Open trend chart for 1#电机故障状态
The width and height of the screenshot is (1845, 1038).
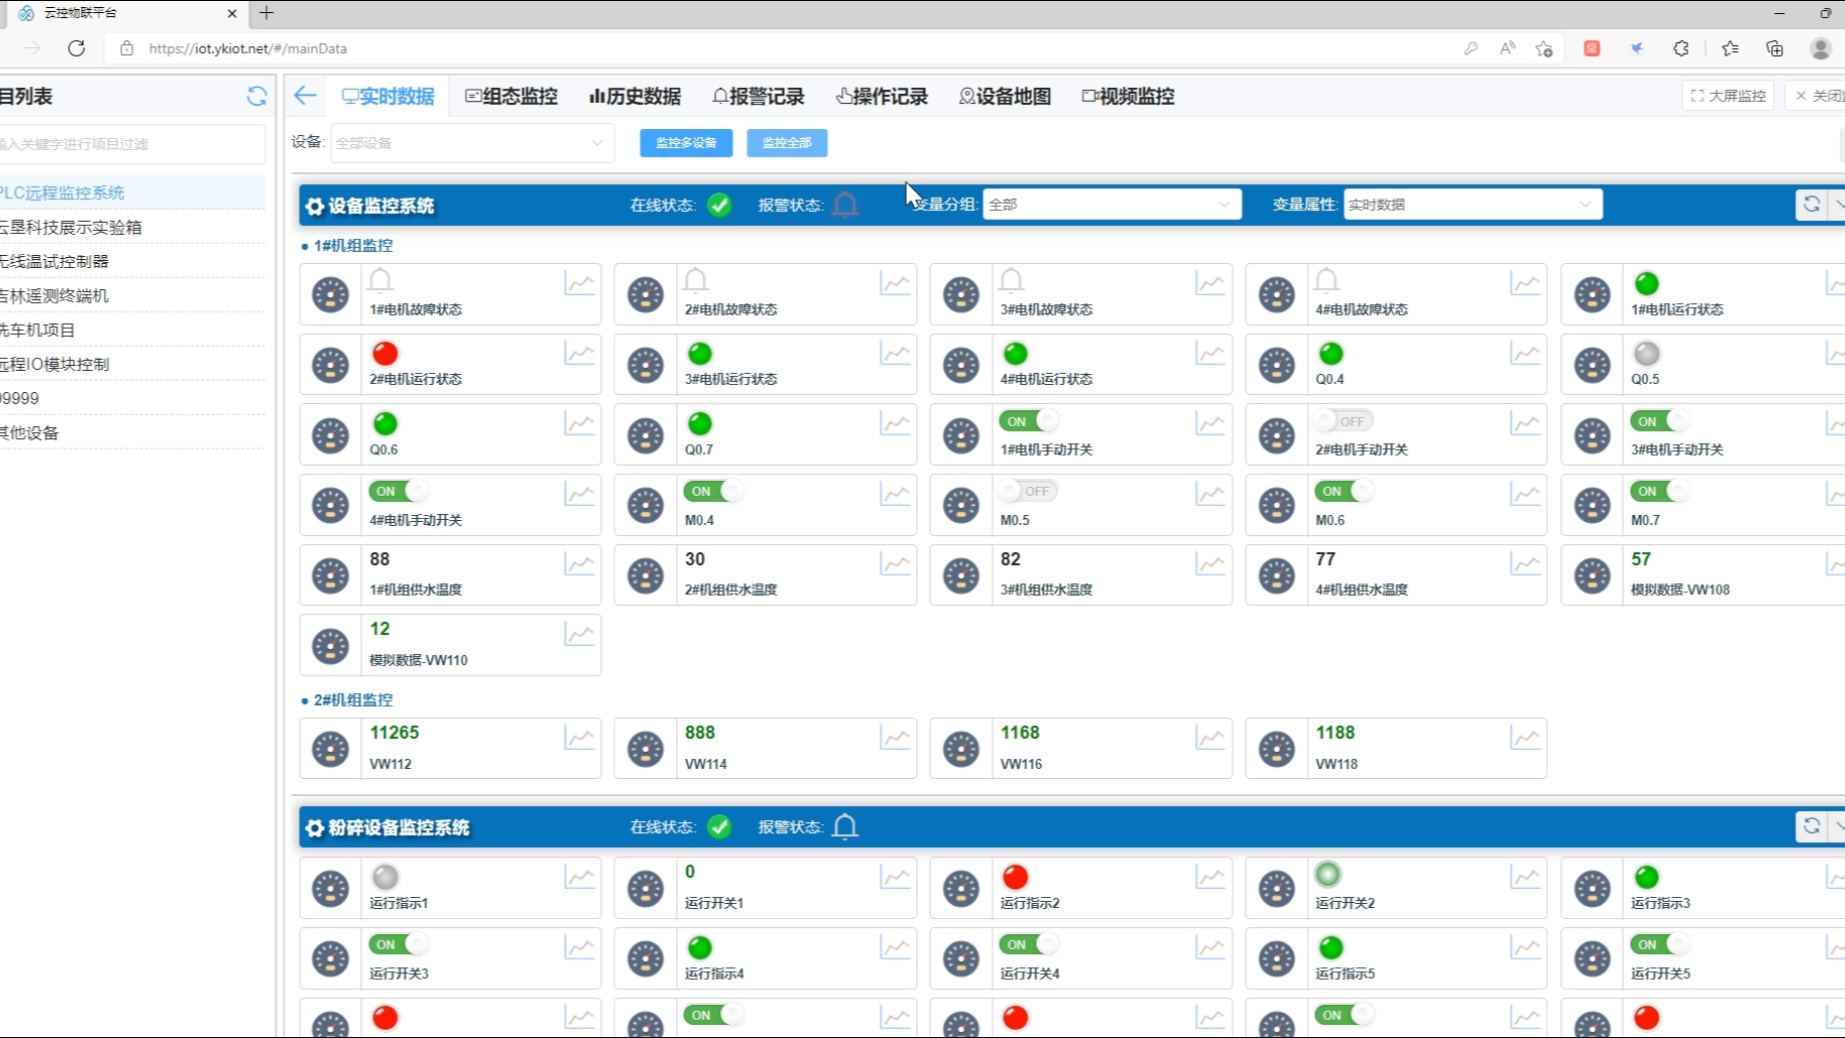[580, 283]
